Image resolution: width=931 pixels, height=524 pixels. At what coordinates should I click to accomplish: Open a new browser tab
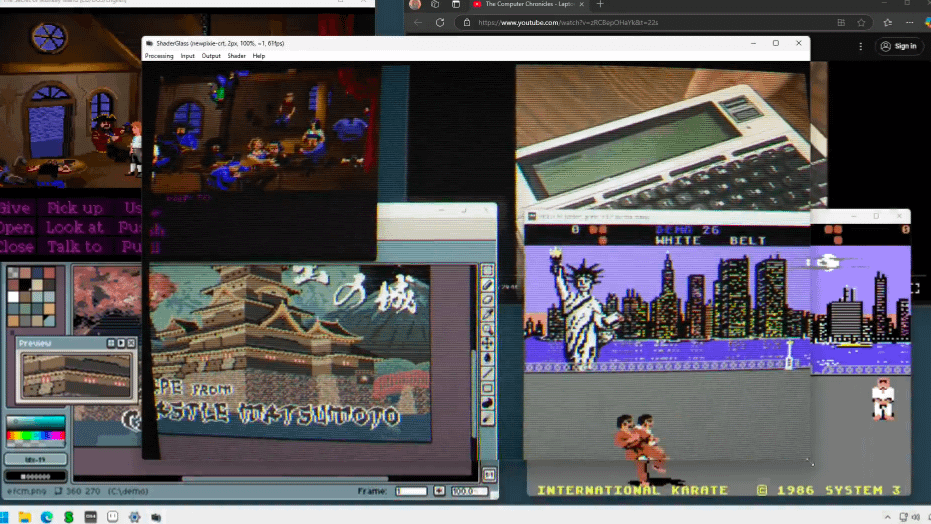tap(600, 4)
